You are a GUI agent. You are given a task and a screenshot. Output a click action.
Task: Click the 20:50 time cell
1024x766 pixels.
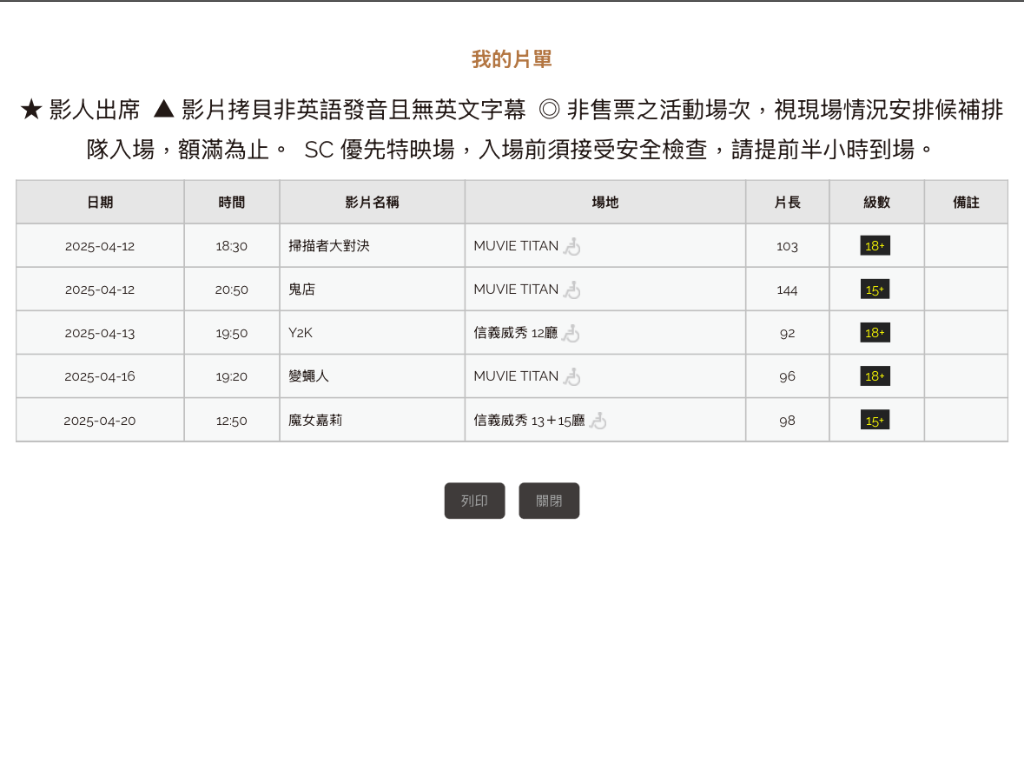coord(232,290)
